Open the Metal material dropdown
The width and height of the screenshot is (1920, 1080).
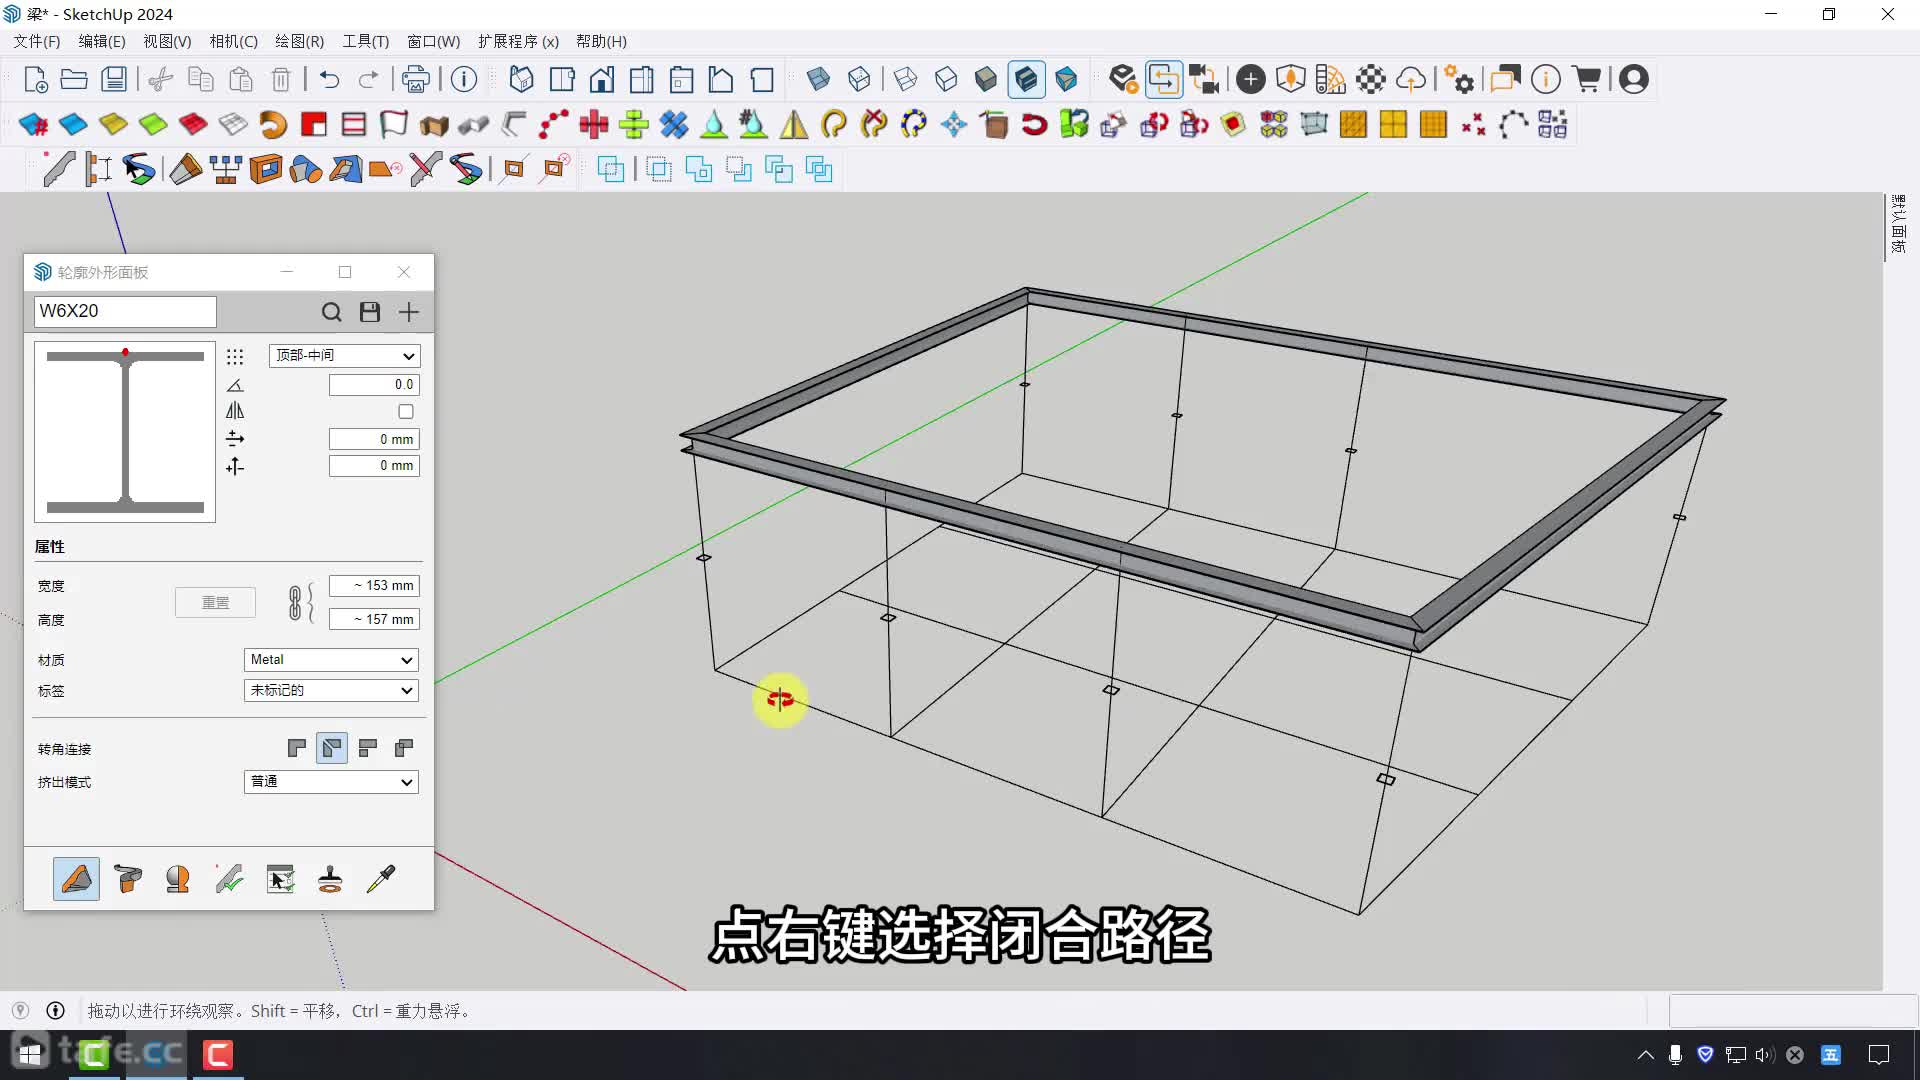pos(331,659)
